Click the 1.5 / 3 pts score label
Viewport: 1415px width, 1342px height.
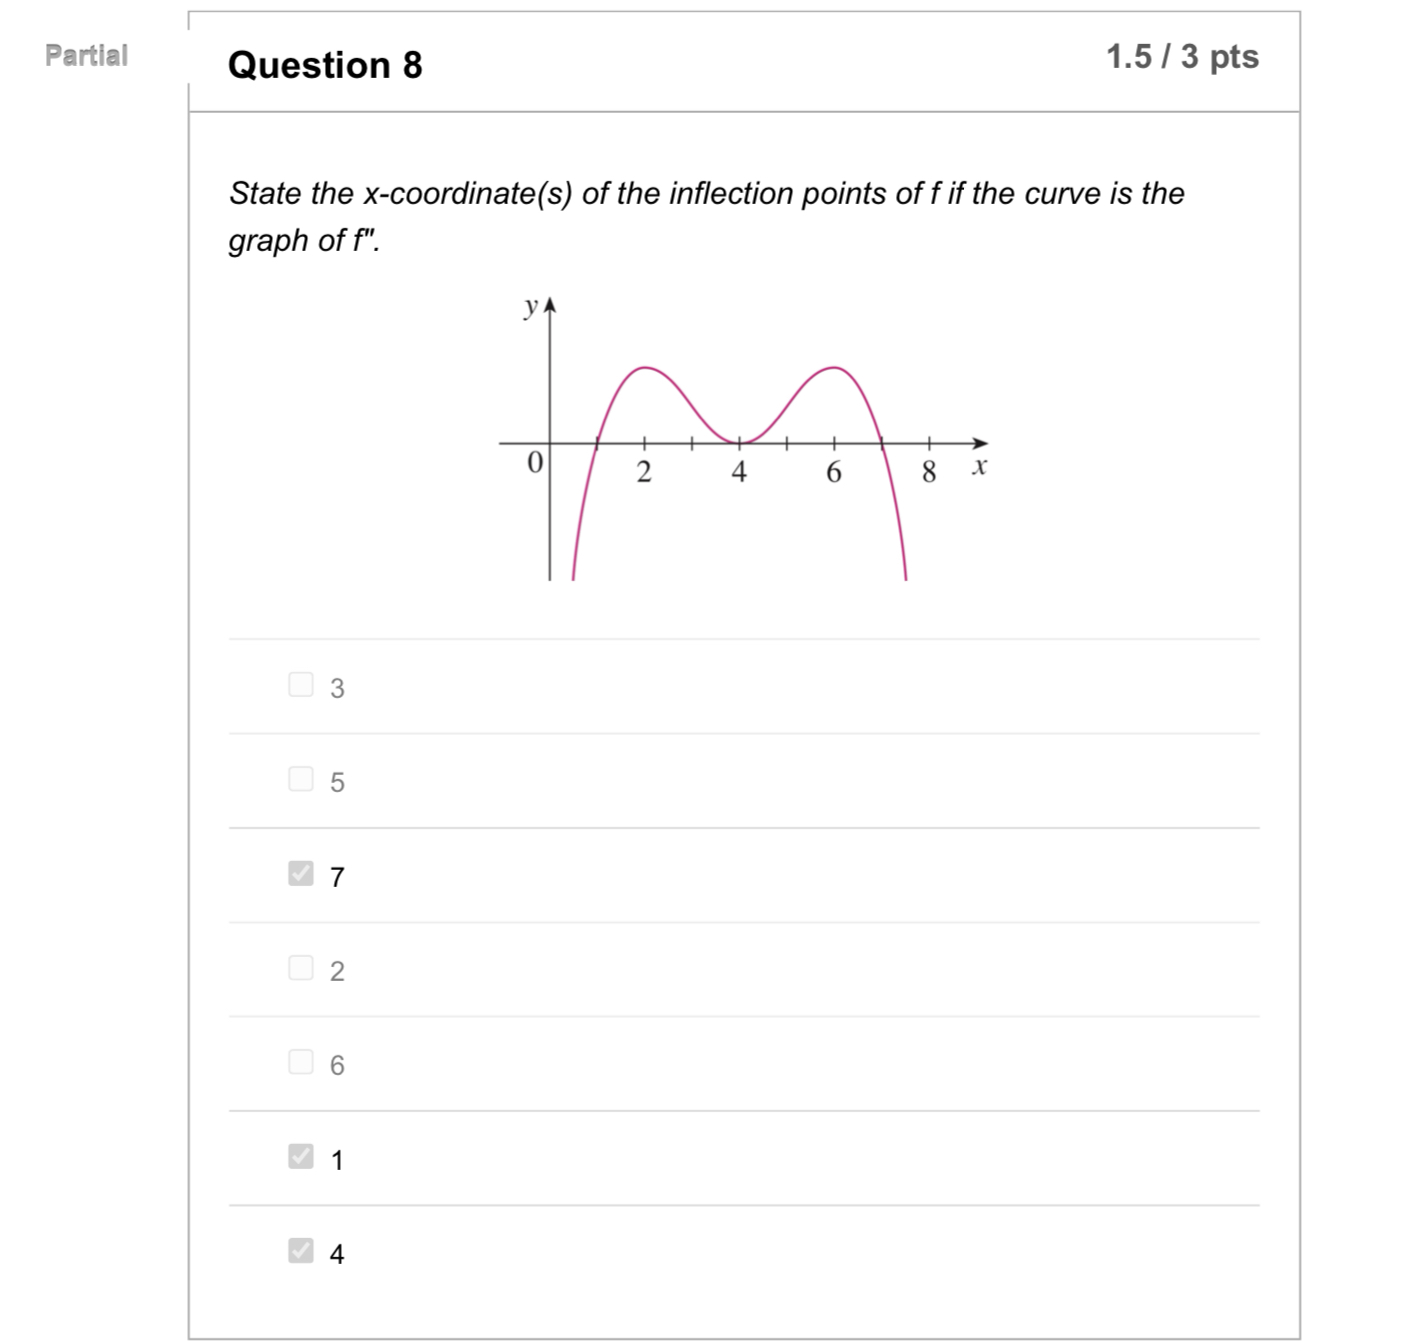1182,57
